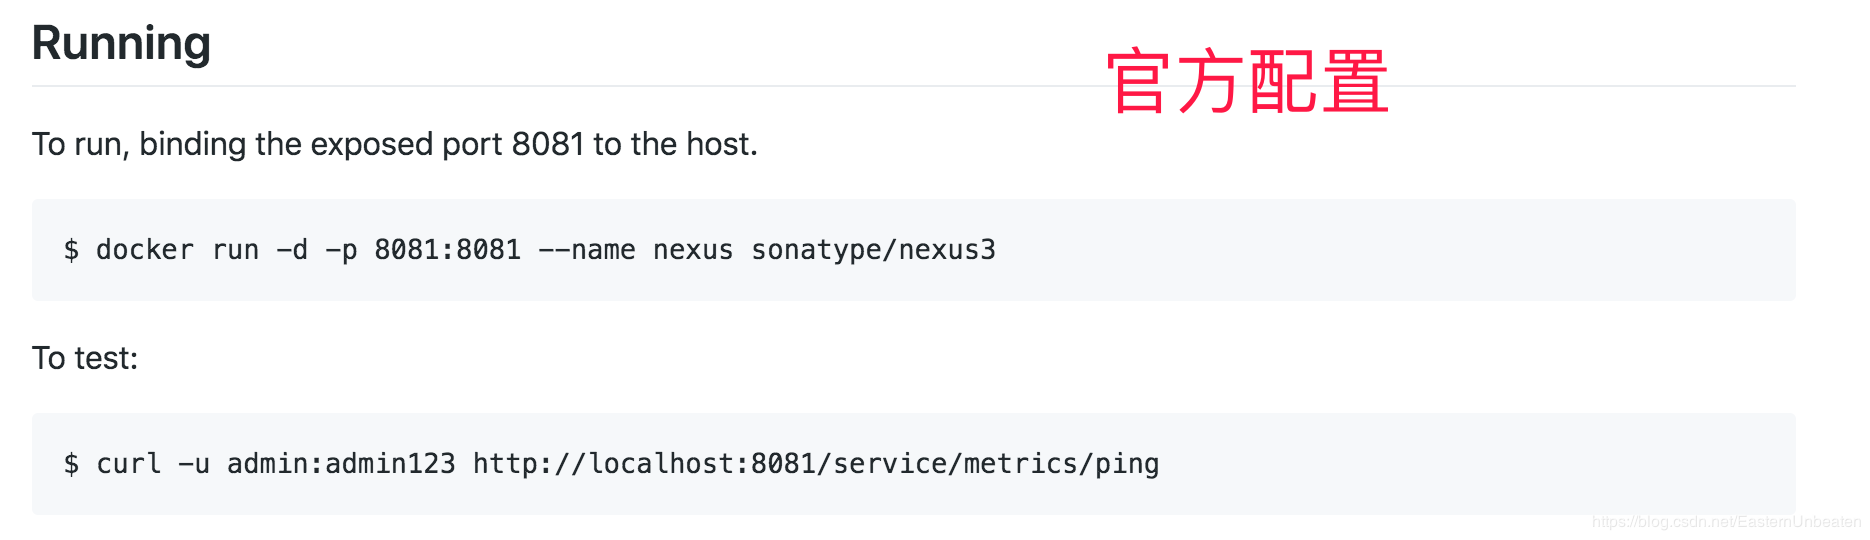Click the -d flag in docker command
Viewport: 1870px width, 540px height.
pyautogui.click(x=292, y=250)
